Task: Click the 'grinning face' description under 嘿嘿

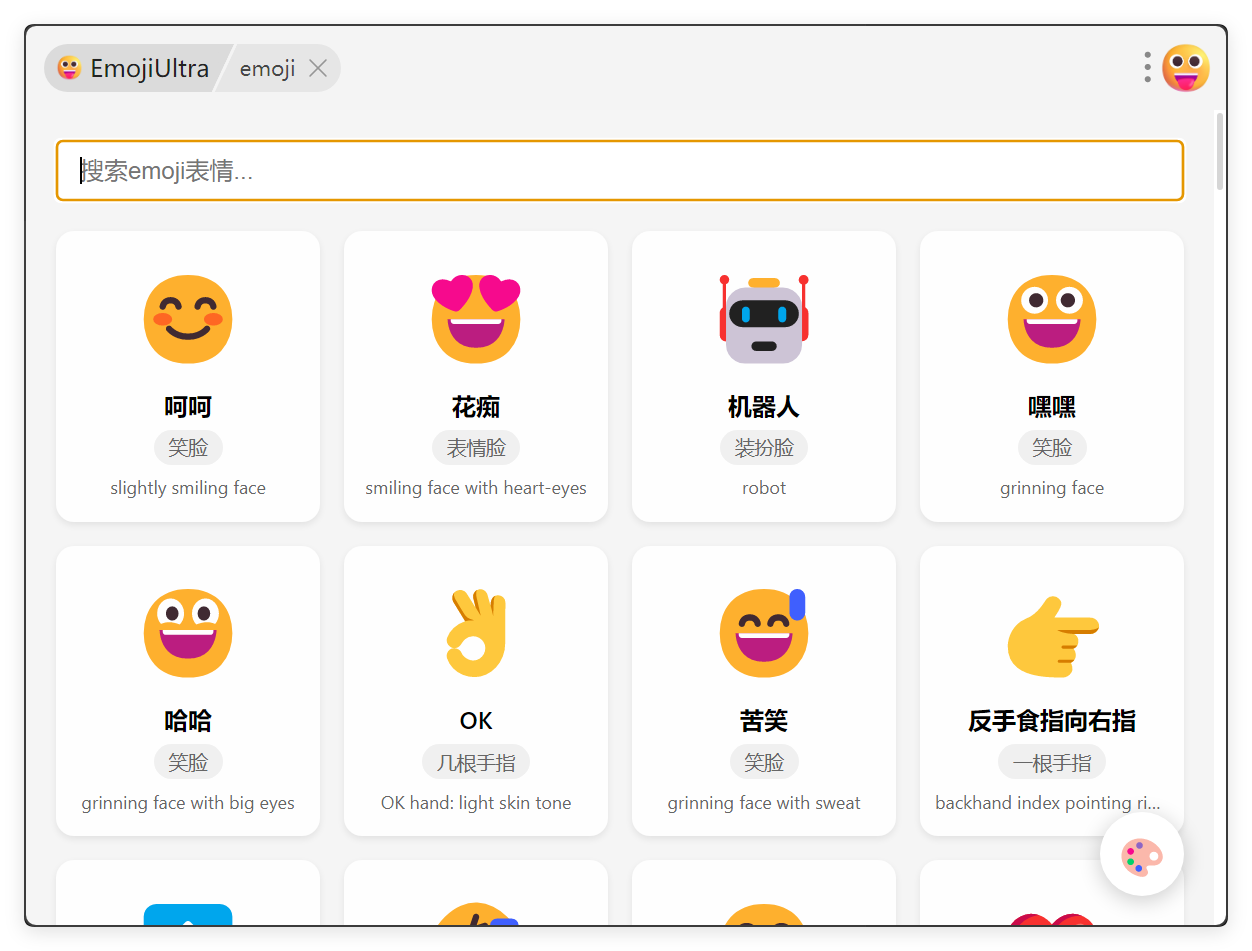Action: click(x=1052, y=488)
